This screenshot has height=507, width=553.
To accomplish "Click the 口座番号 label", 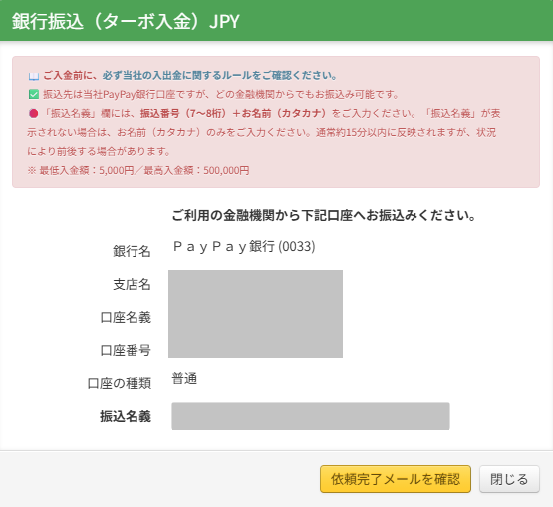I will tap(126, 350).
